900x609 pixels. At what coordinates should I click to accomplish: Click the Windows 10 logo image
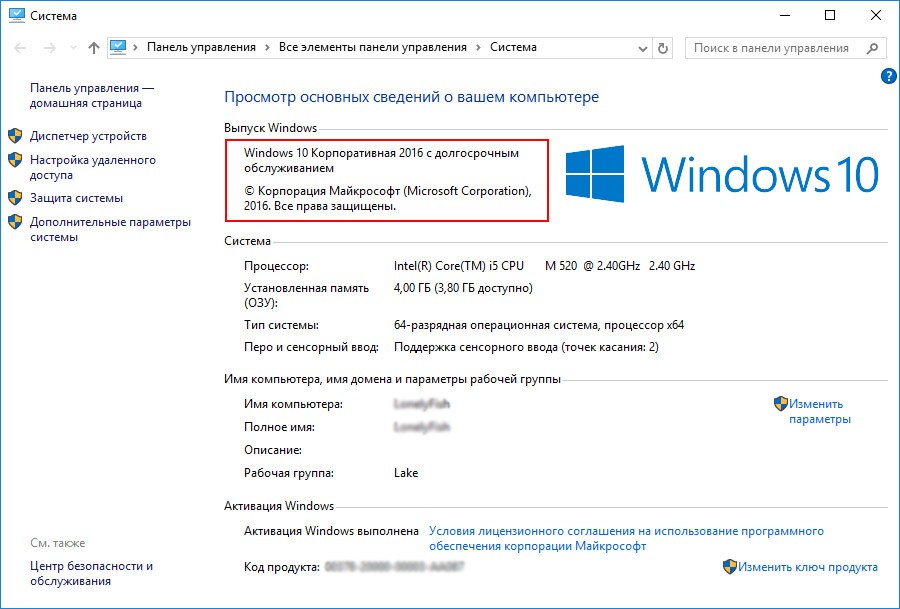721,174
